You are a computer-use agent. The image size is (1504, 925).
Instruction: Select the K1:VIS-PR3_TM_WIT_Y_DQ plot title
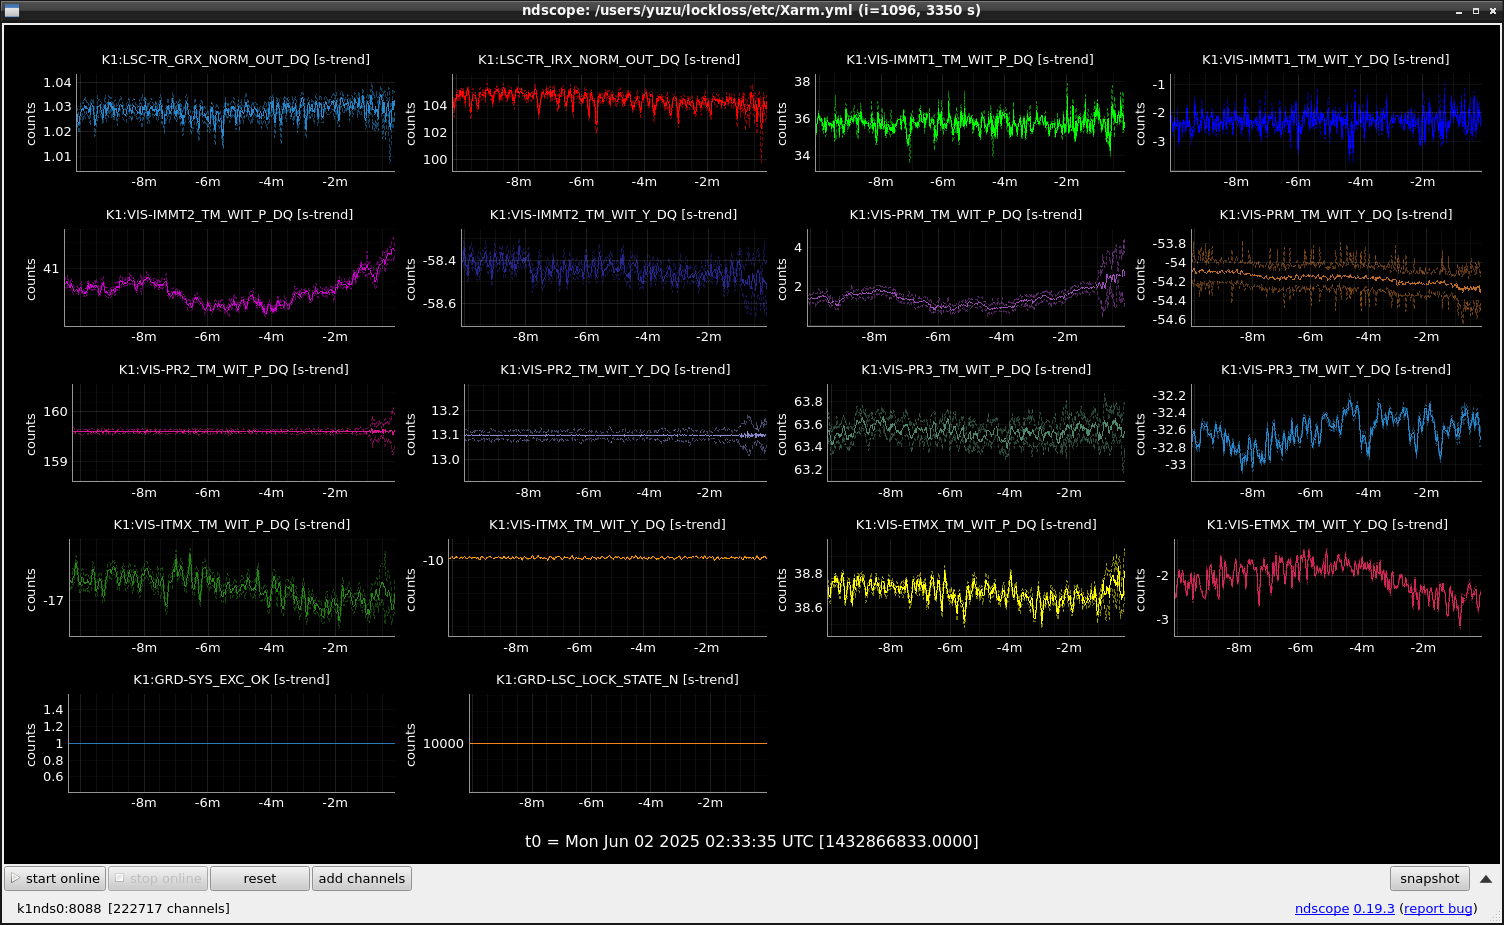click(1336, 369)
